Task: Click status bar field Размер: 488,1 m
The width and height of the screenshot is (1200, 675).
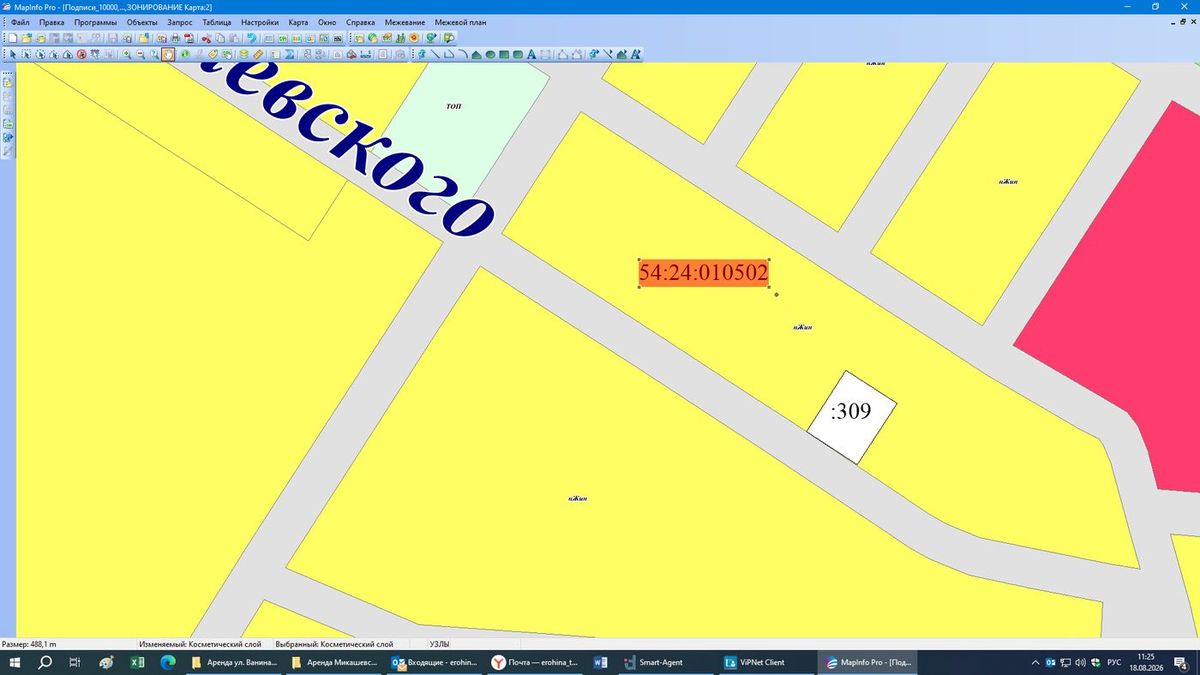Action: tap(30, 645)
